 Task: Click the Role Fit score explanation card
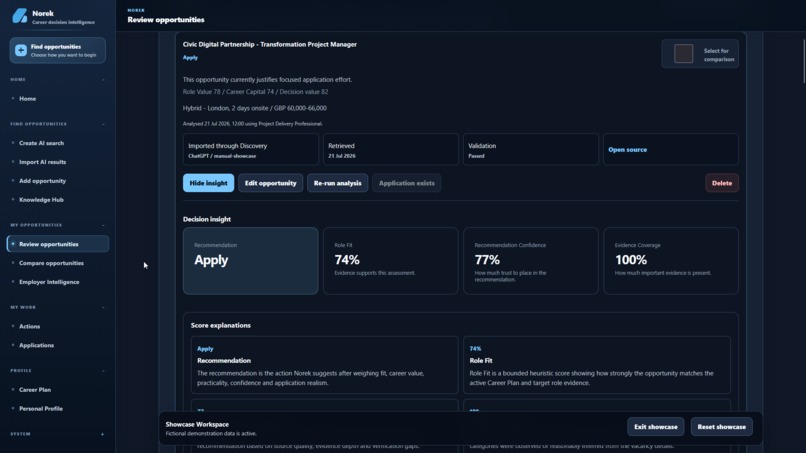point(597,365)
